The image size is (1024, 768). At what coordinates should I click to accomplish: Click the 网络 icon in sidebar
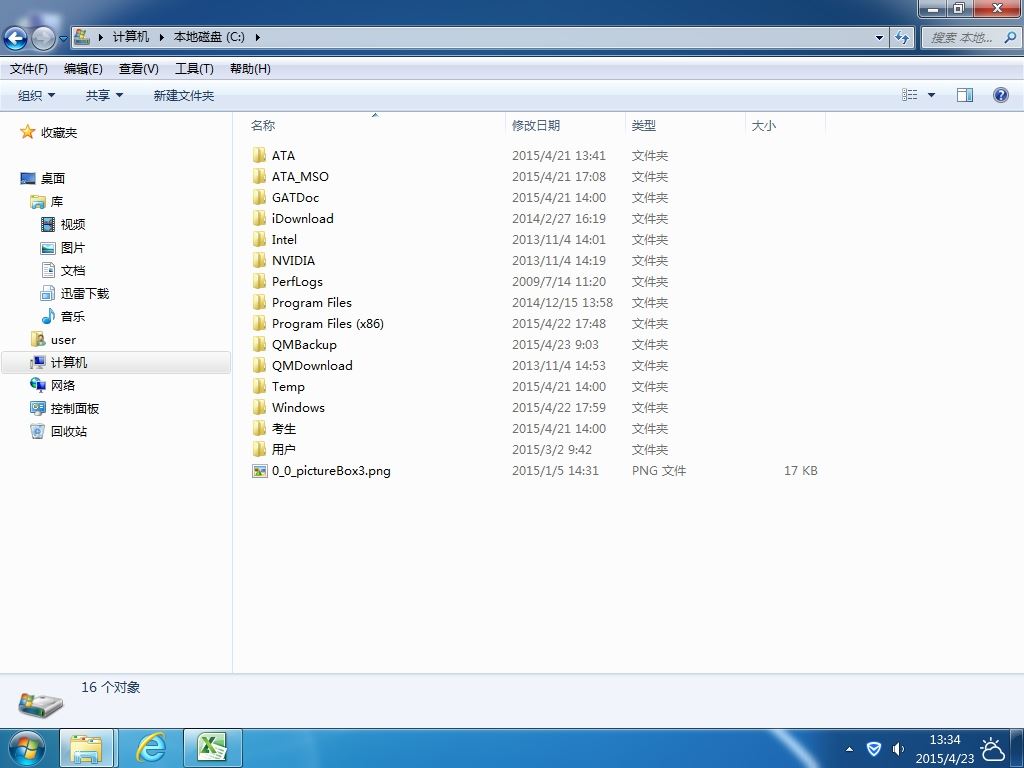click(37, 385)
